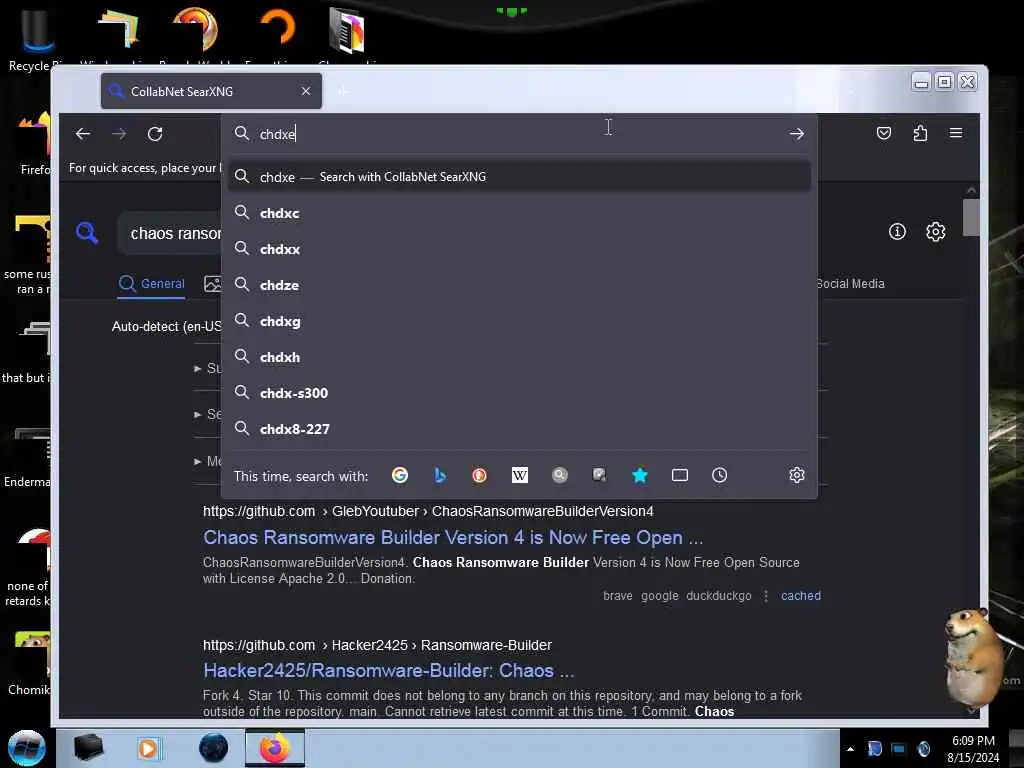The height and width of the screenshot is (768, 1024).
Task: Open SearXNG preferences gear
Action: click(935, 231)
